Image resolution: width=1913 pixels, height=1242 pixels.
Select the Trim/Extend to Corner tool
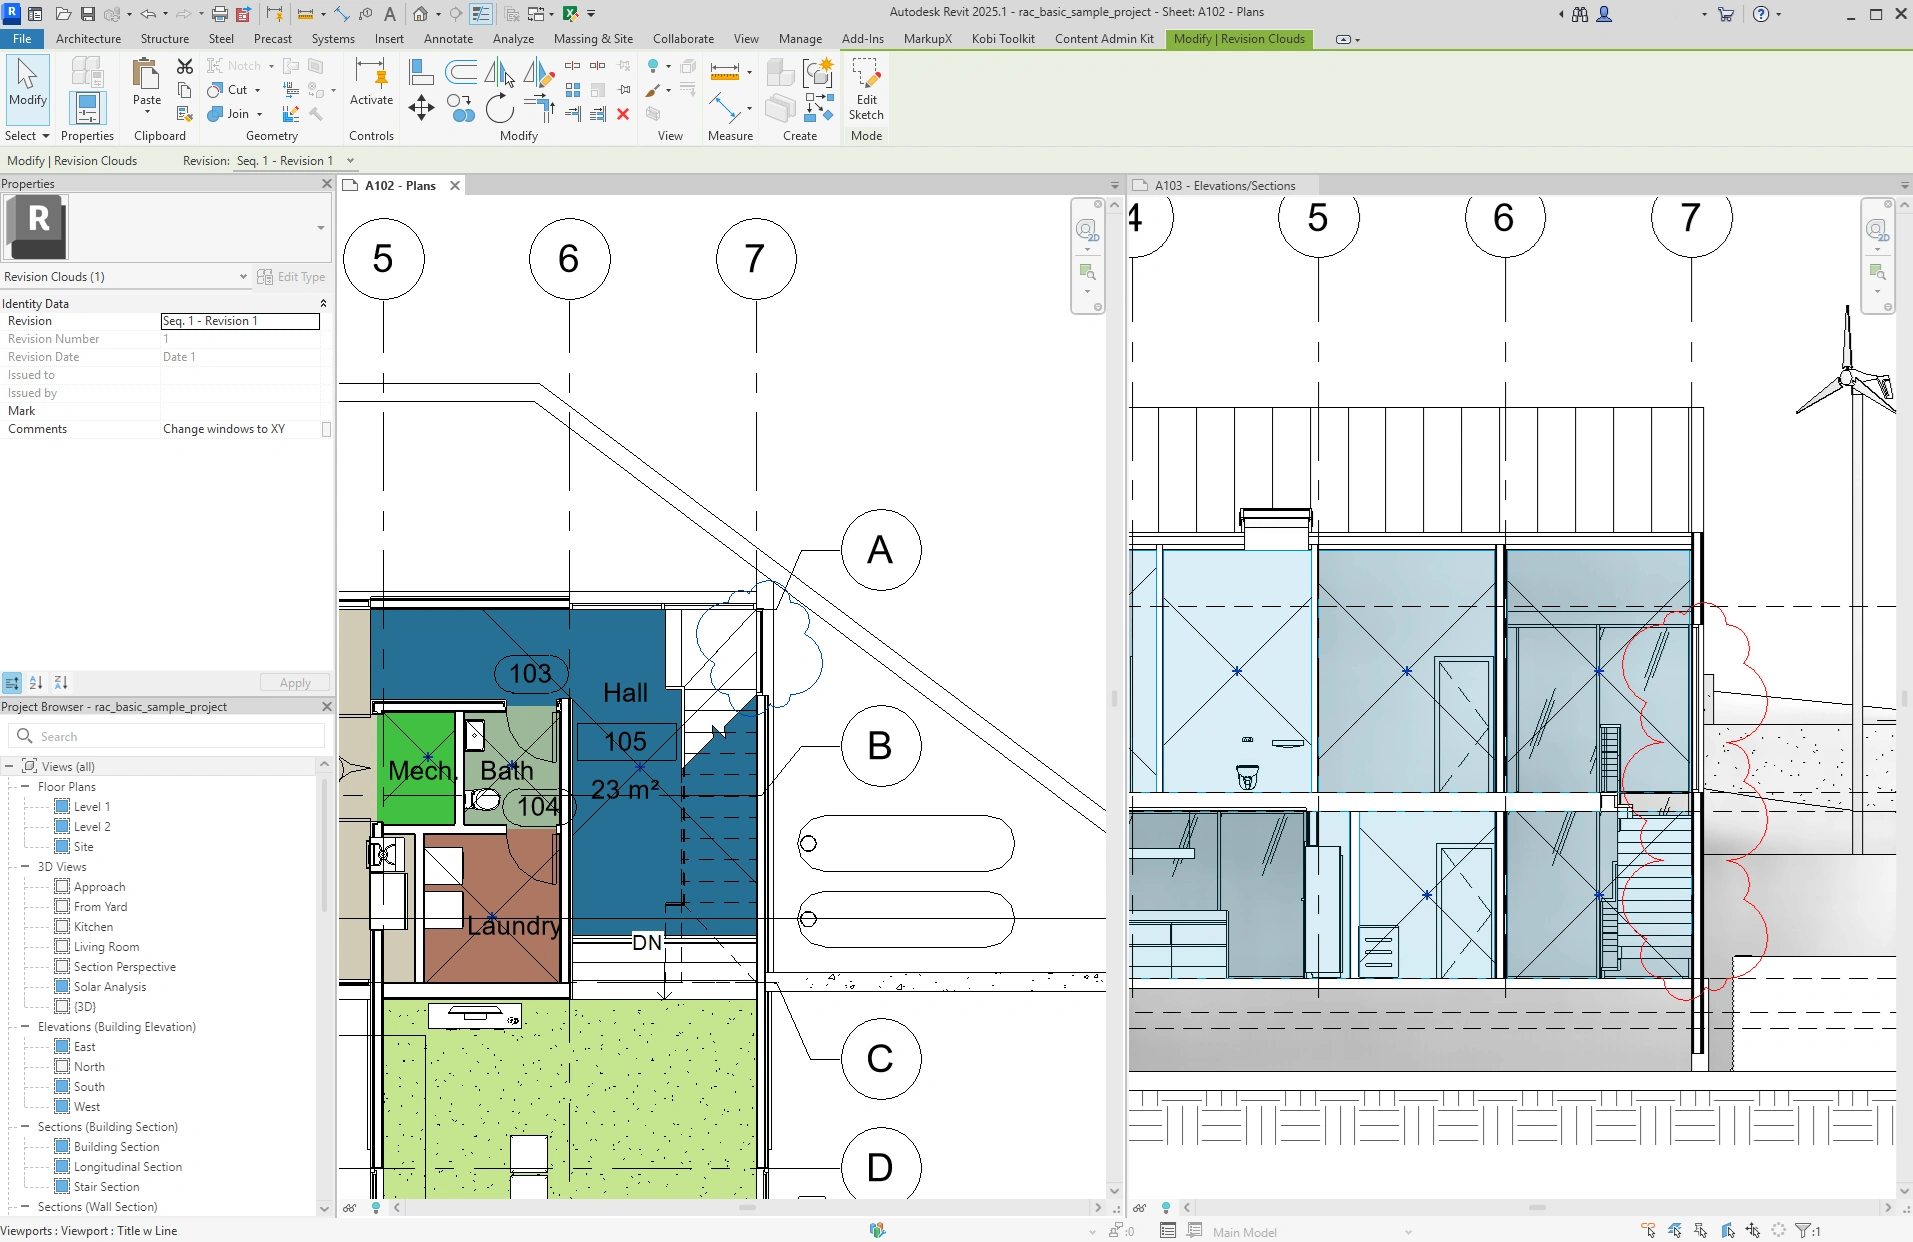click(538, 107)
